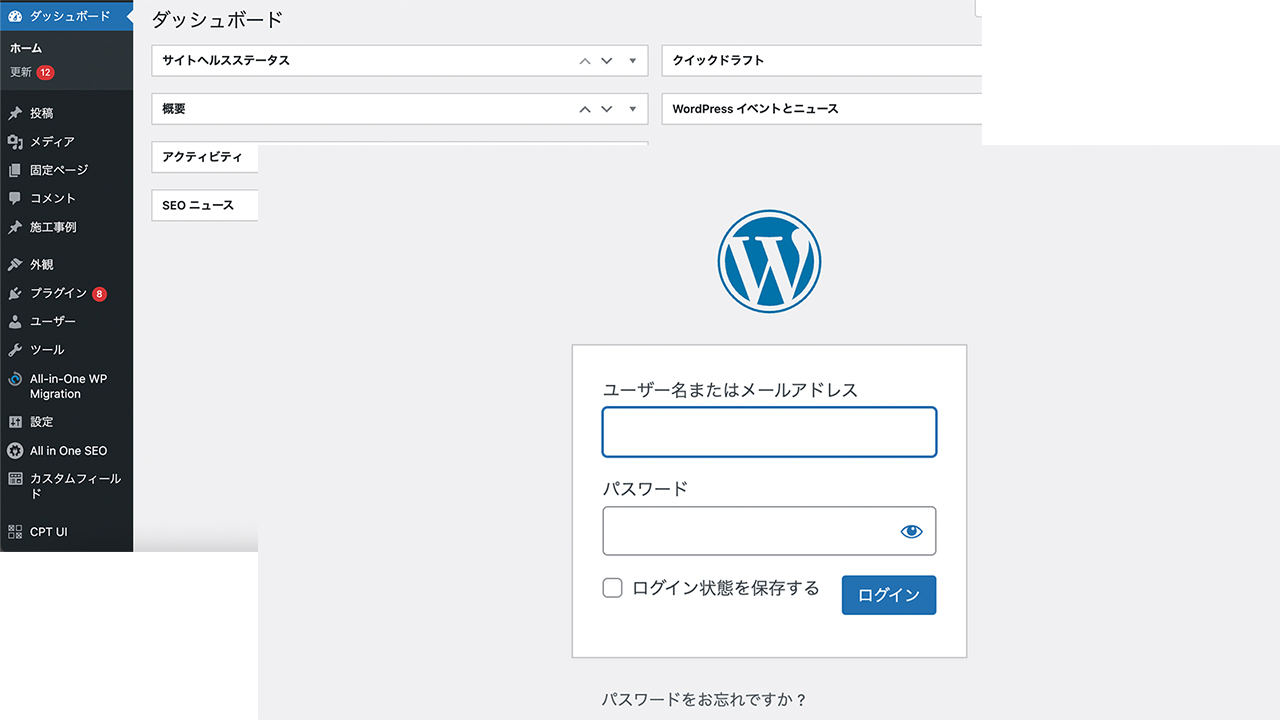This screenshot has height=720, width=1280.
Task: Open ユーザー menu item
Action: (x=66, y=321)
